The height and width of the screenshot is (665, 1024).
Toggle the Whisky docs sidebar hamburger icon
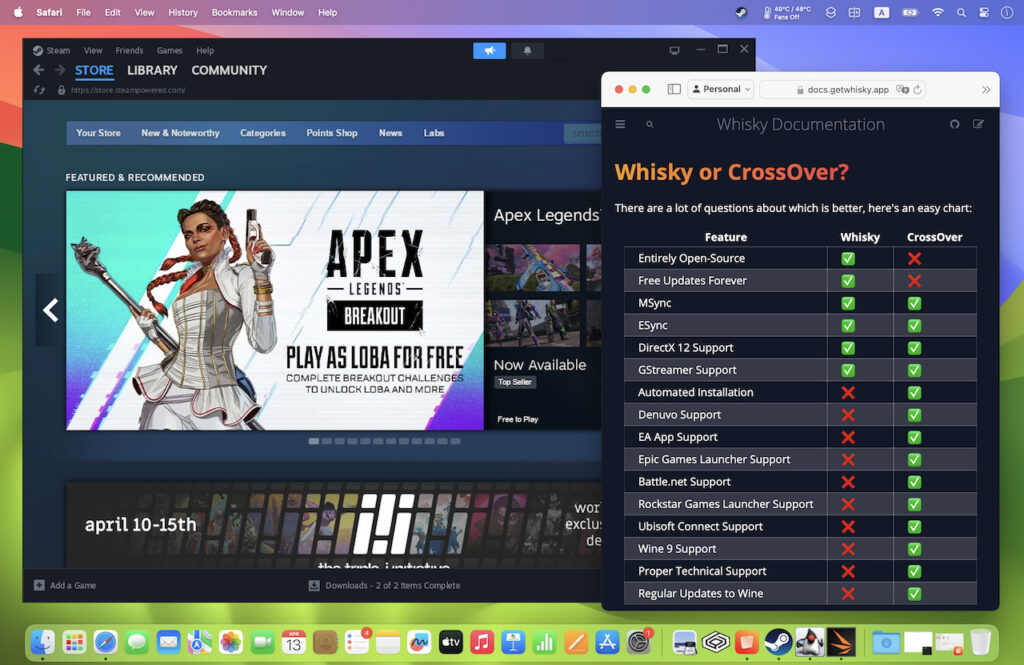pyautogui.click(x=620, y=124)
